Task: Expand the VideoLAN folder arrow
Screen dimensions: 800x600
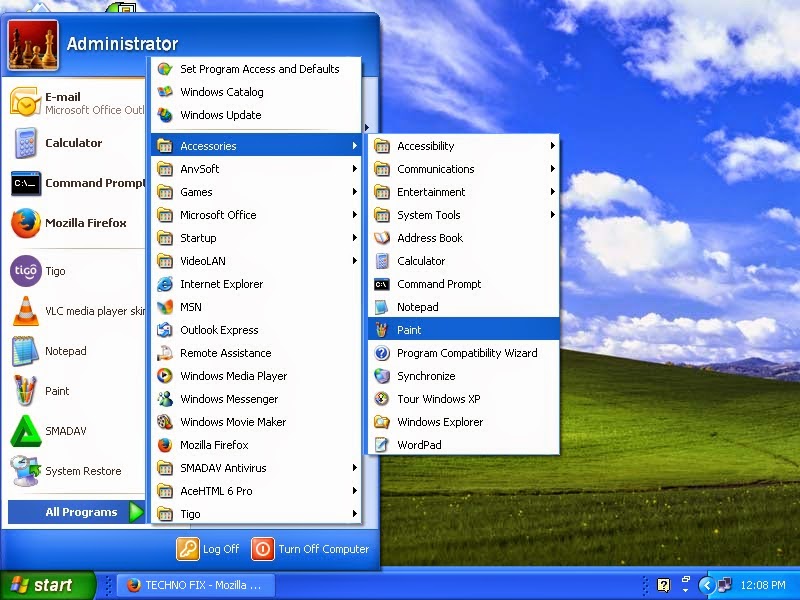Action: pos(355,261)
